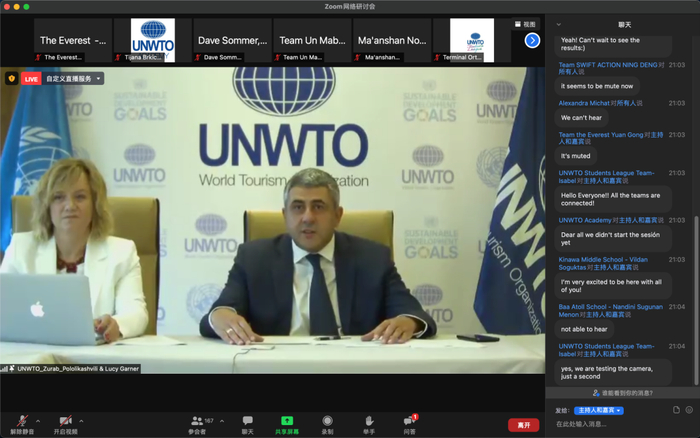The height and width of the screenshot is (438, 700).
Task: Open the Q&A (问答) panel
Action: coord(409,423)
